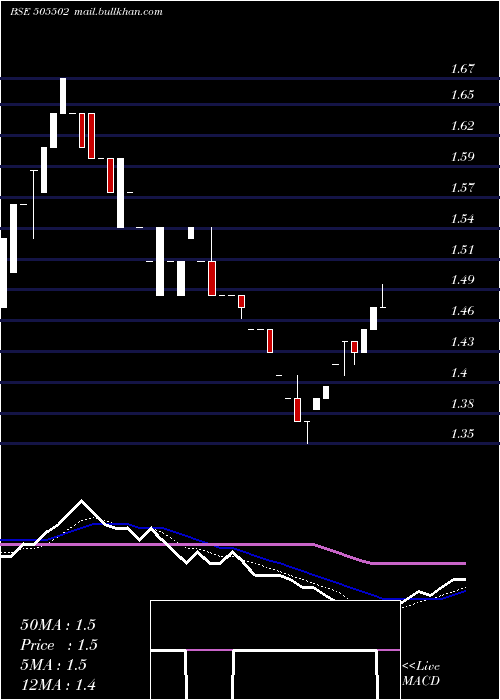The height and width of the screenshot is (700, 500).
Task: Click the 50MA : 1.5 legend value
Action: coord(58,625)
